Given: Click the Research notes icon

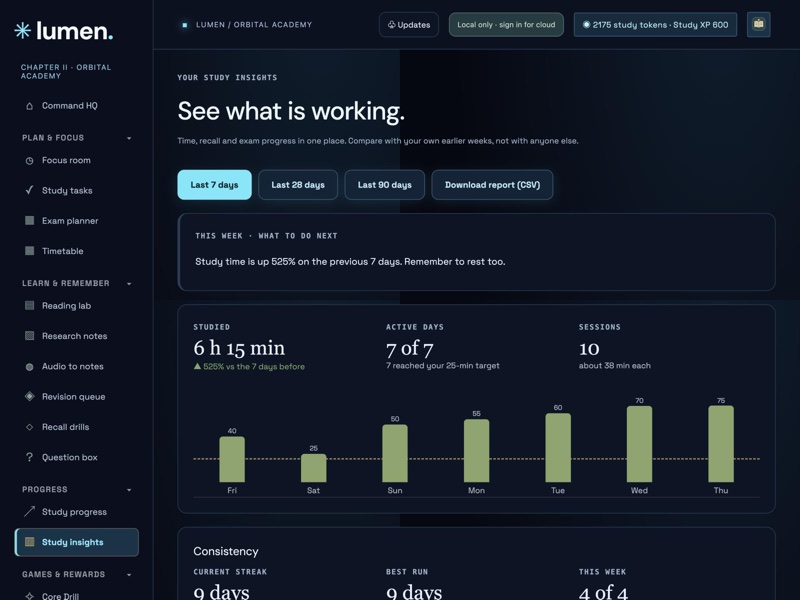Looking at the screenshot, I should (x=30, y=336).
